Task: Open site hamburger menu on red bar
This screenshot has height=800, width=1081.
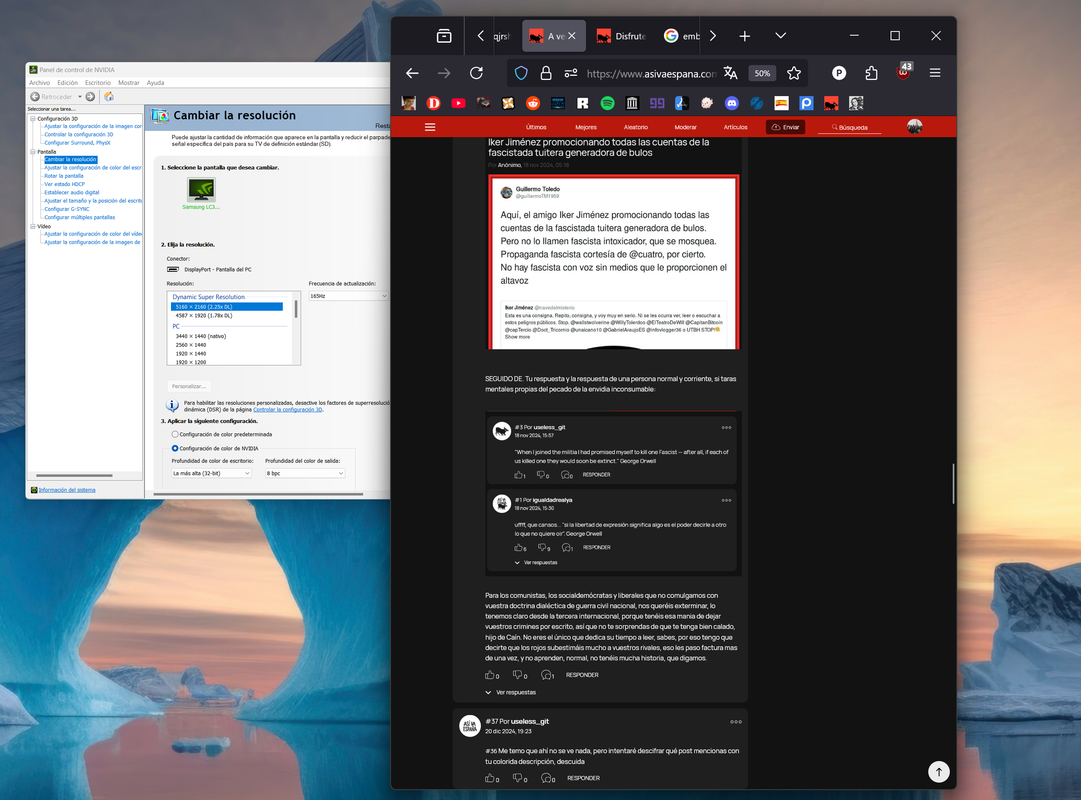Action: pos(430,127)
